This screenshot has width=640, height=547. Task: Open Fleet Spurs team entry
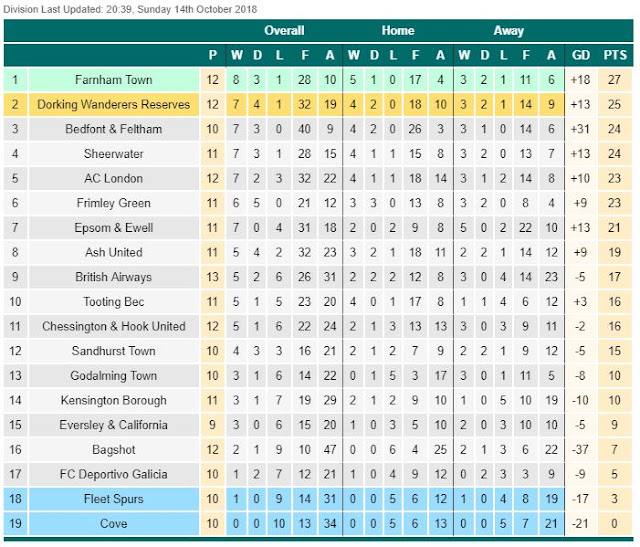114,499
